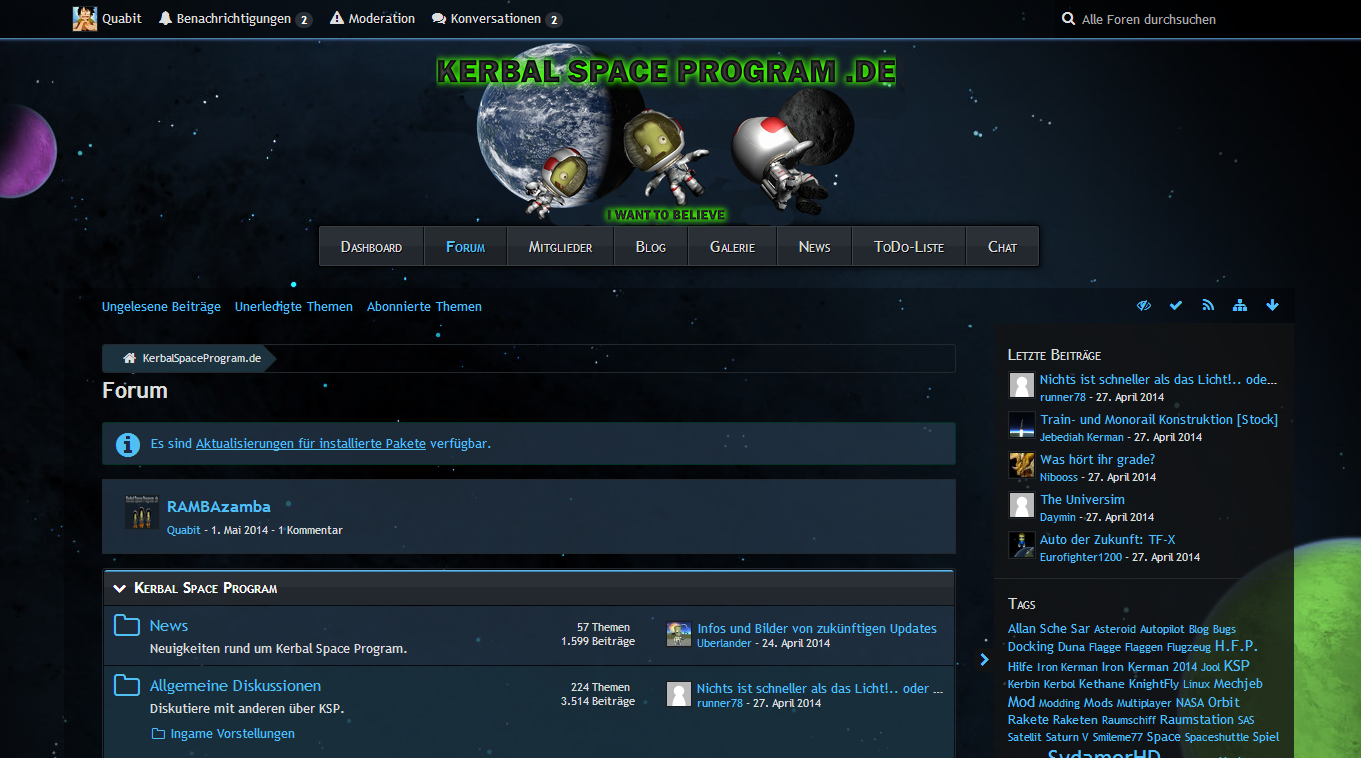Switch to the Mitglieder tab
The height and width of the screenshot is (758, 1361).
[x=560, y=247]
